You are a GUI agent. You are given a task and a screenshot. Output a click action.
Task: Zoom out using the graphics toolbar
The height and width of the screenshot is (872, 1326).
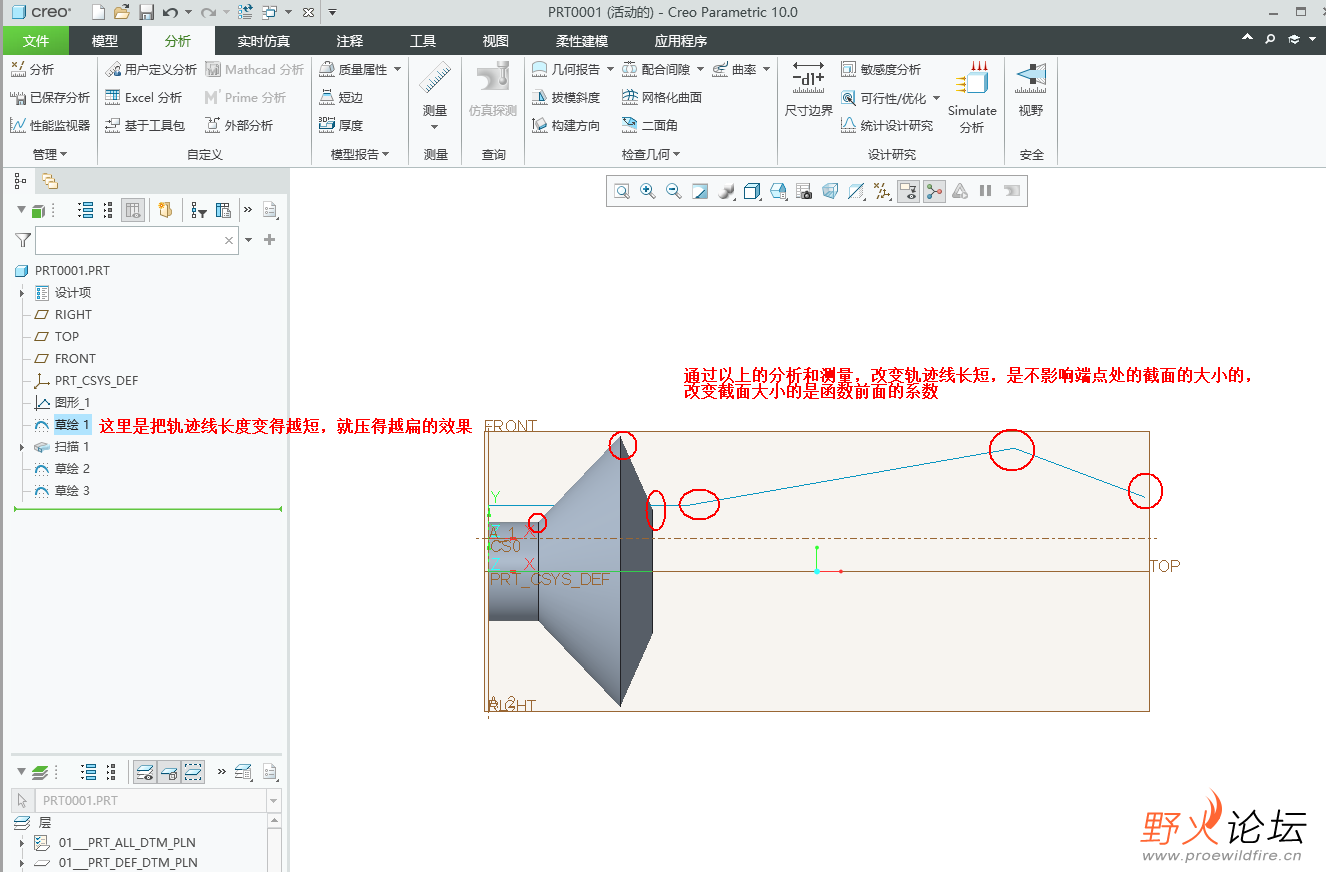tap(674, 191)
